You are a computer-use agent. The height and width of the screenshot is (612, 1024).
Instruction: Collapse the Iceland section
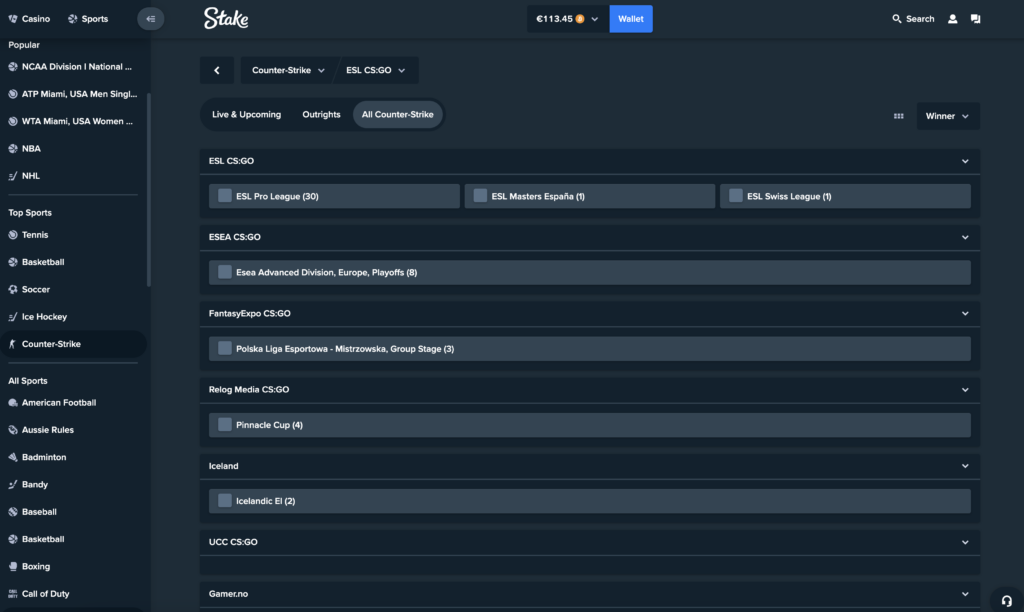click(965, 466)
